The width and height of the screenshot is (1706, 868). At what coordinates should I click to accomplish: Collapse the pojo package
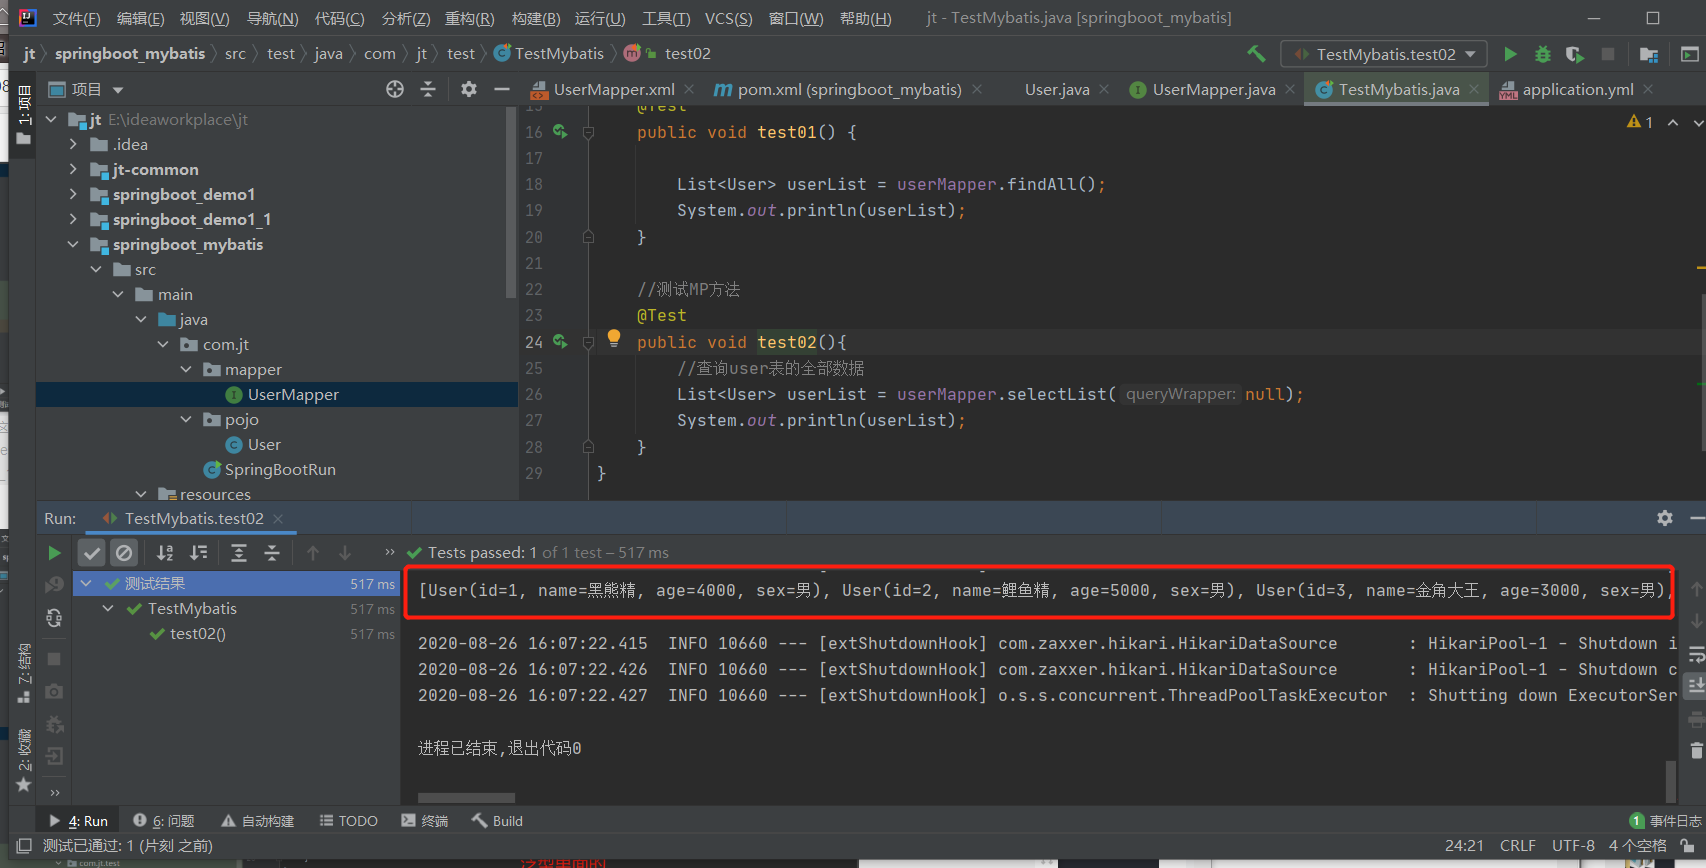186,419
